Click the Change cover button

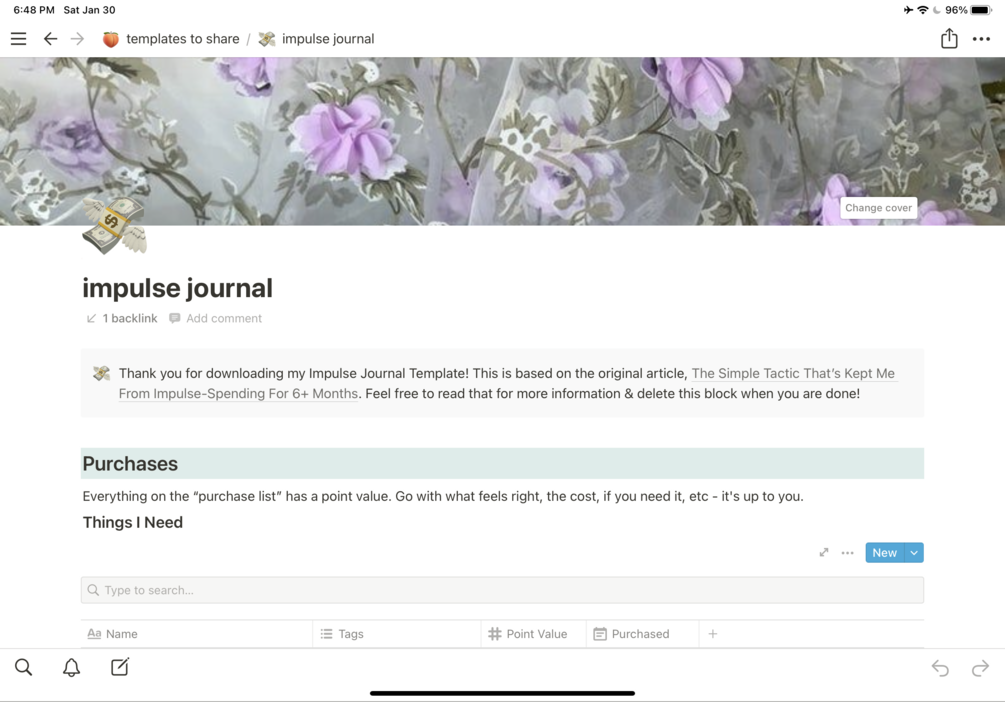pos(878,208)
